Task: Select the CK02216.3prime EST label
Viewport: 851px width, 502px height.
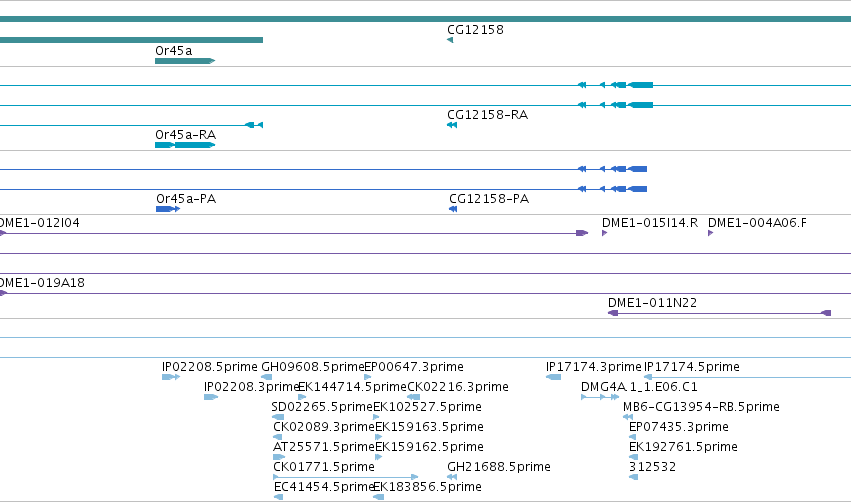Action: (x=458, y=387)
